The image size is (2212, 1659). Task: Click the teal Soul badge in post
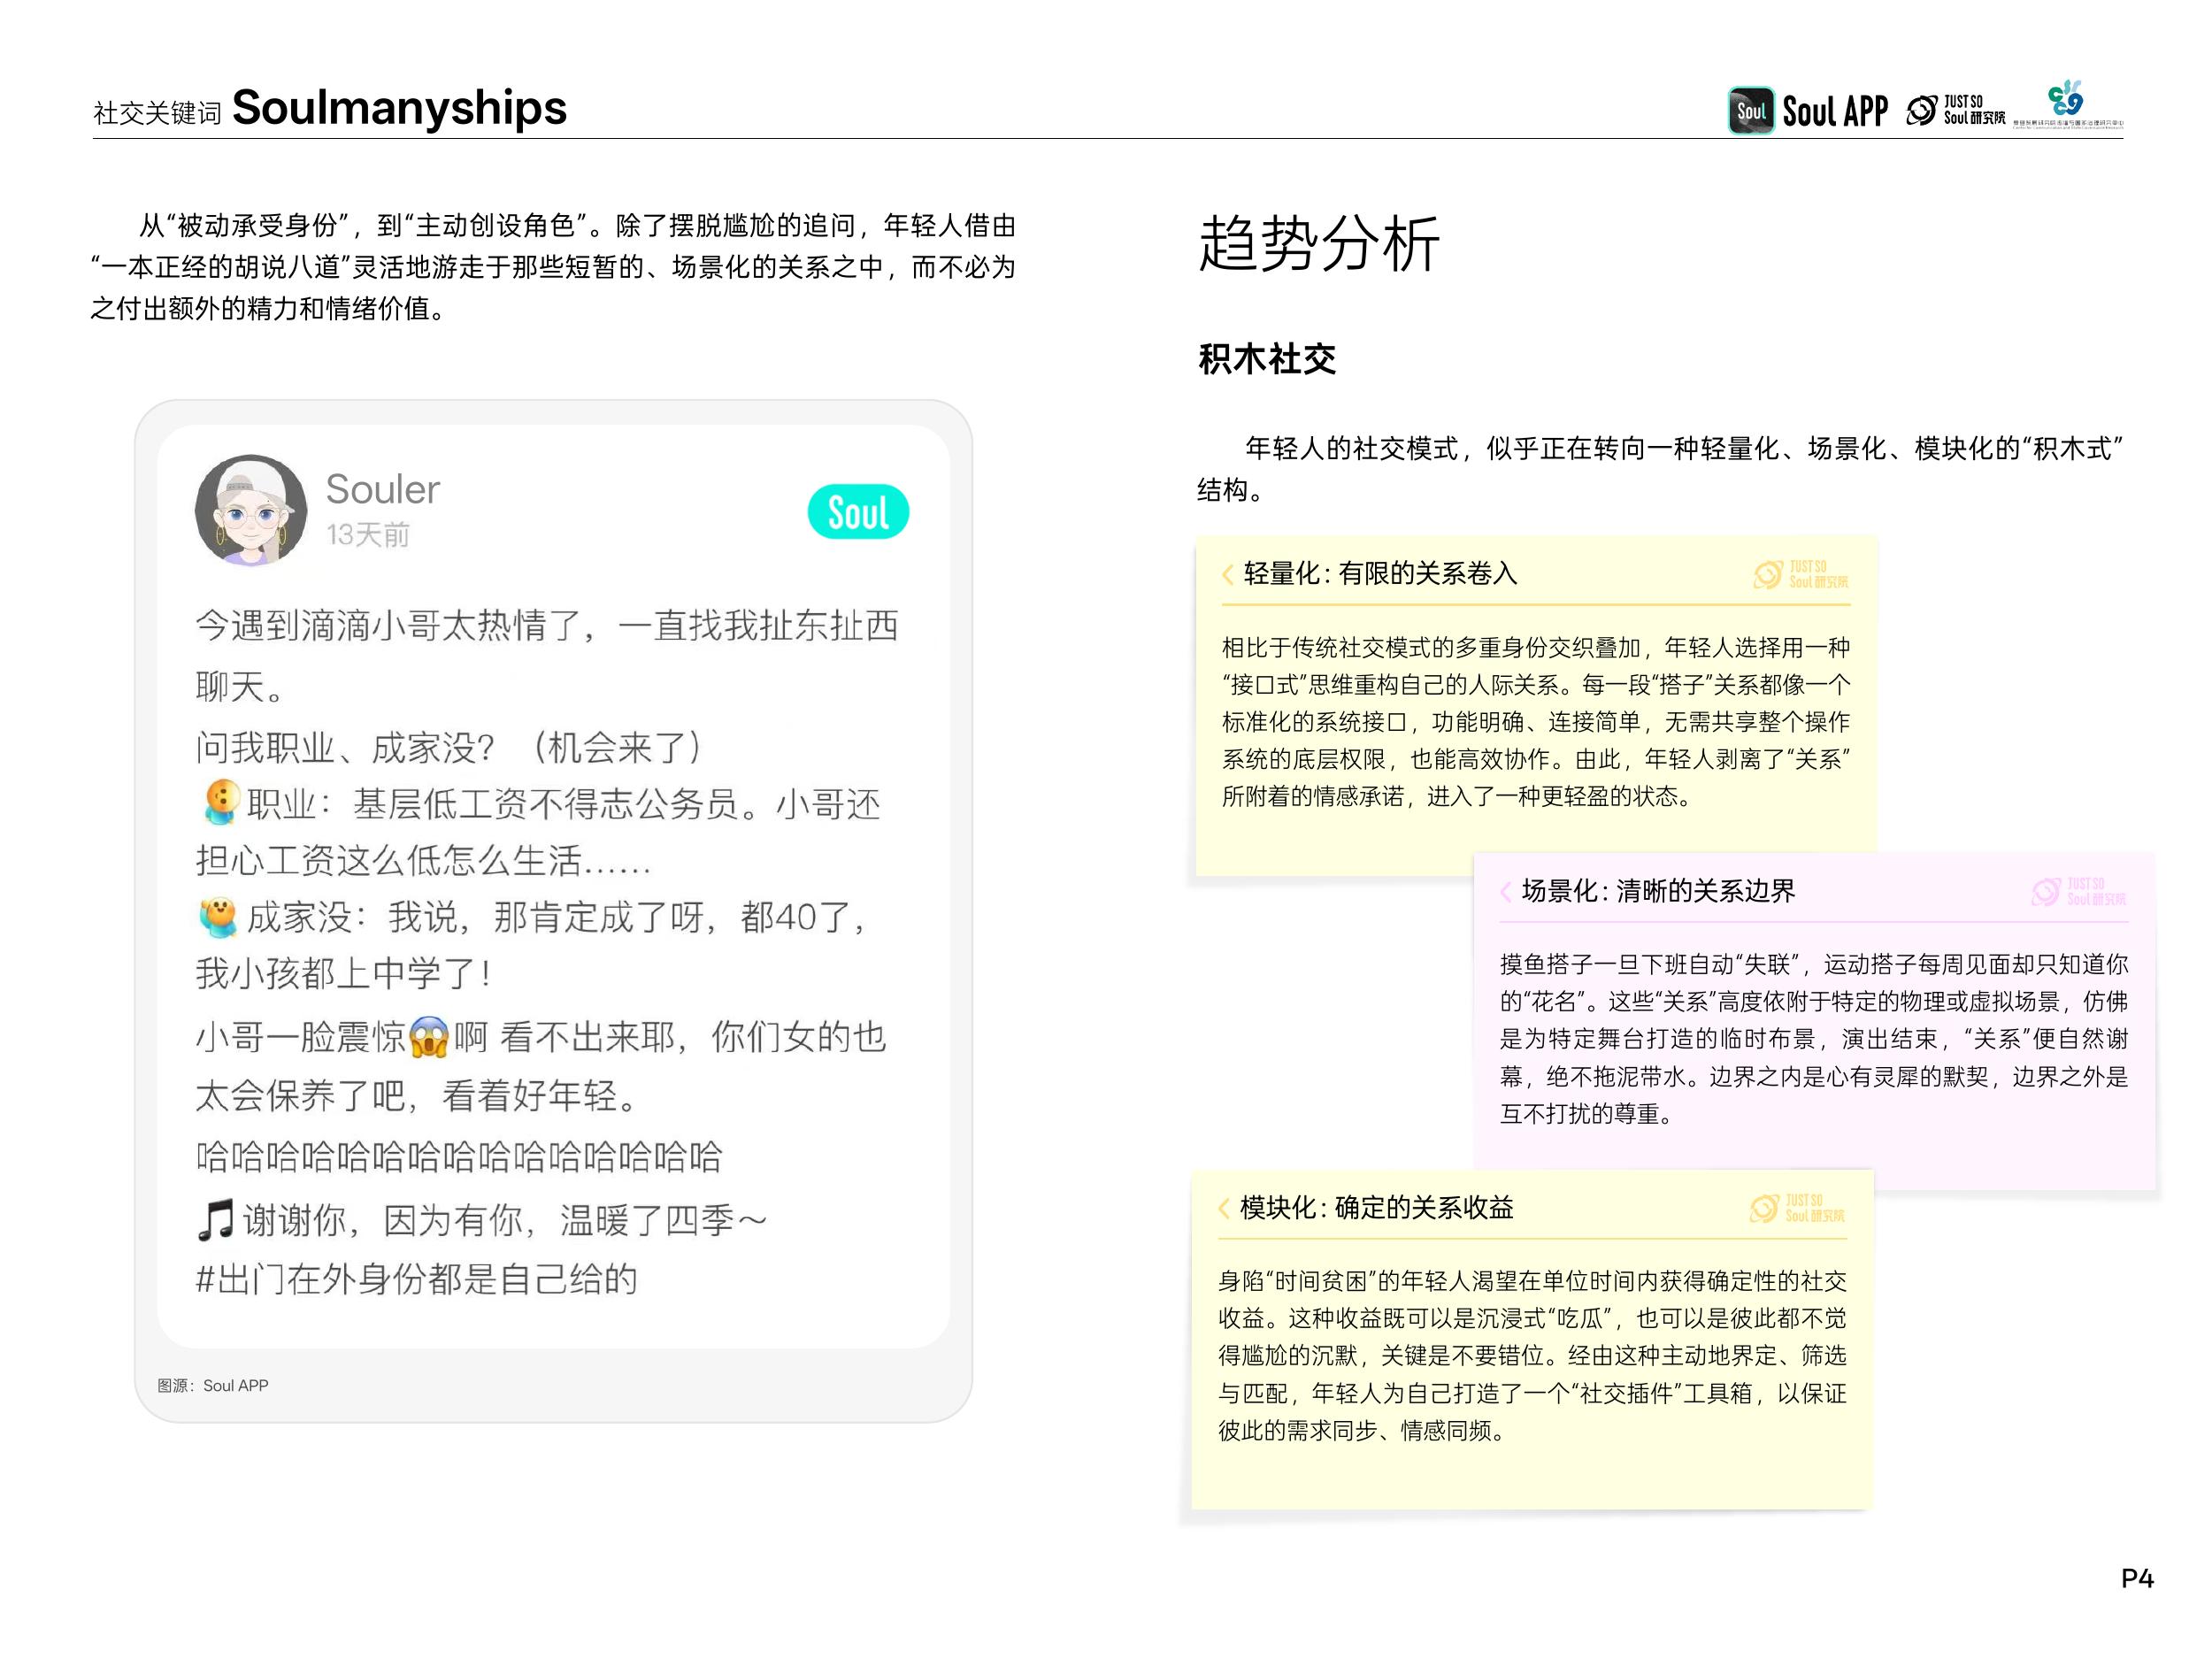857,512
